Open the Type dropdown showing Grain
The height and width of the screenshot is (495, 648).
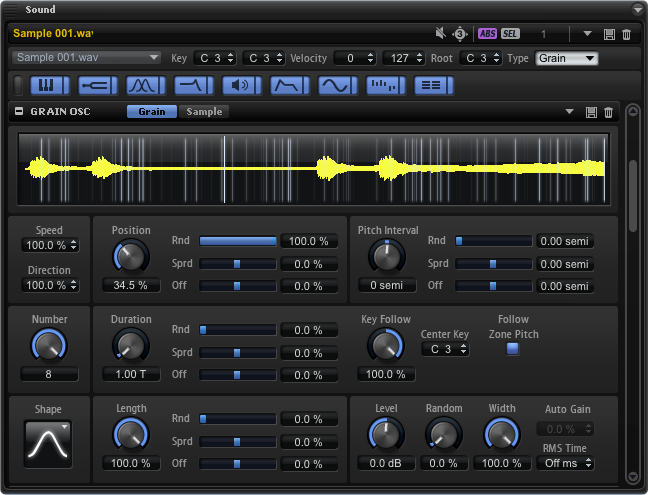(567, 58)
